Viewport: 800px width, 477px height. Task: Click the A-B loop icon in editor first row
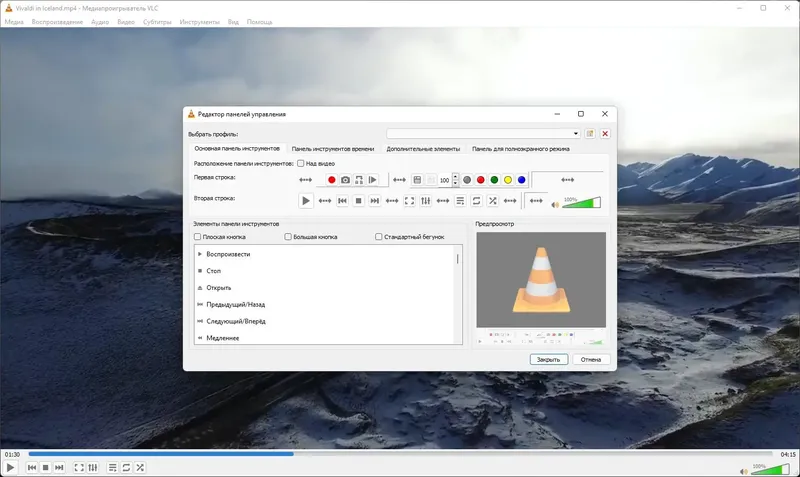click(359, 180)
